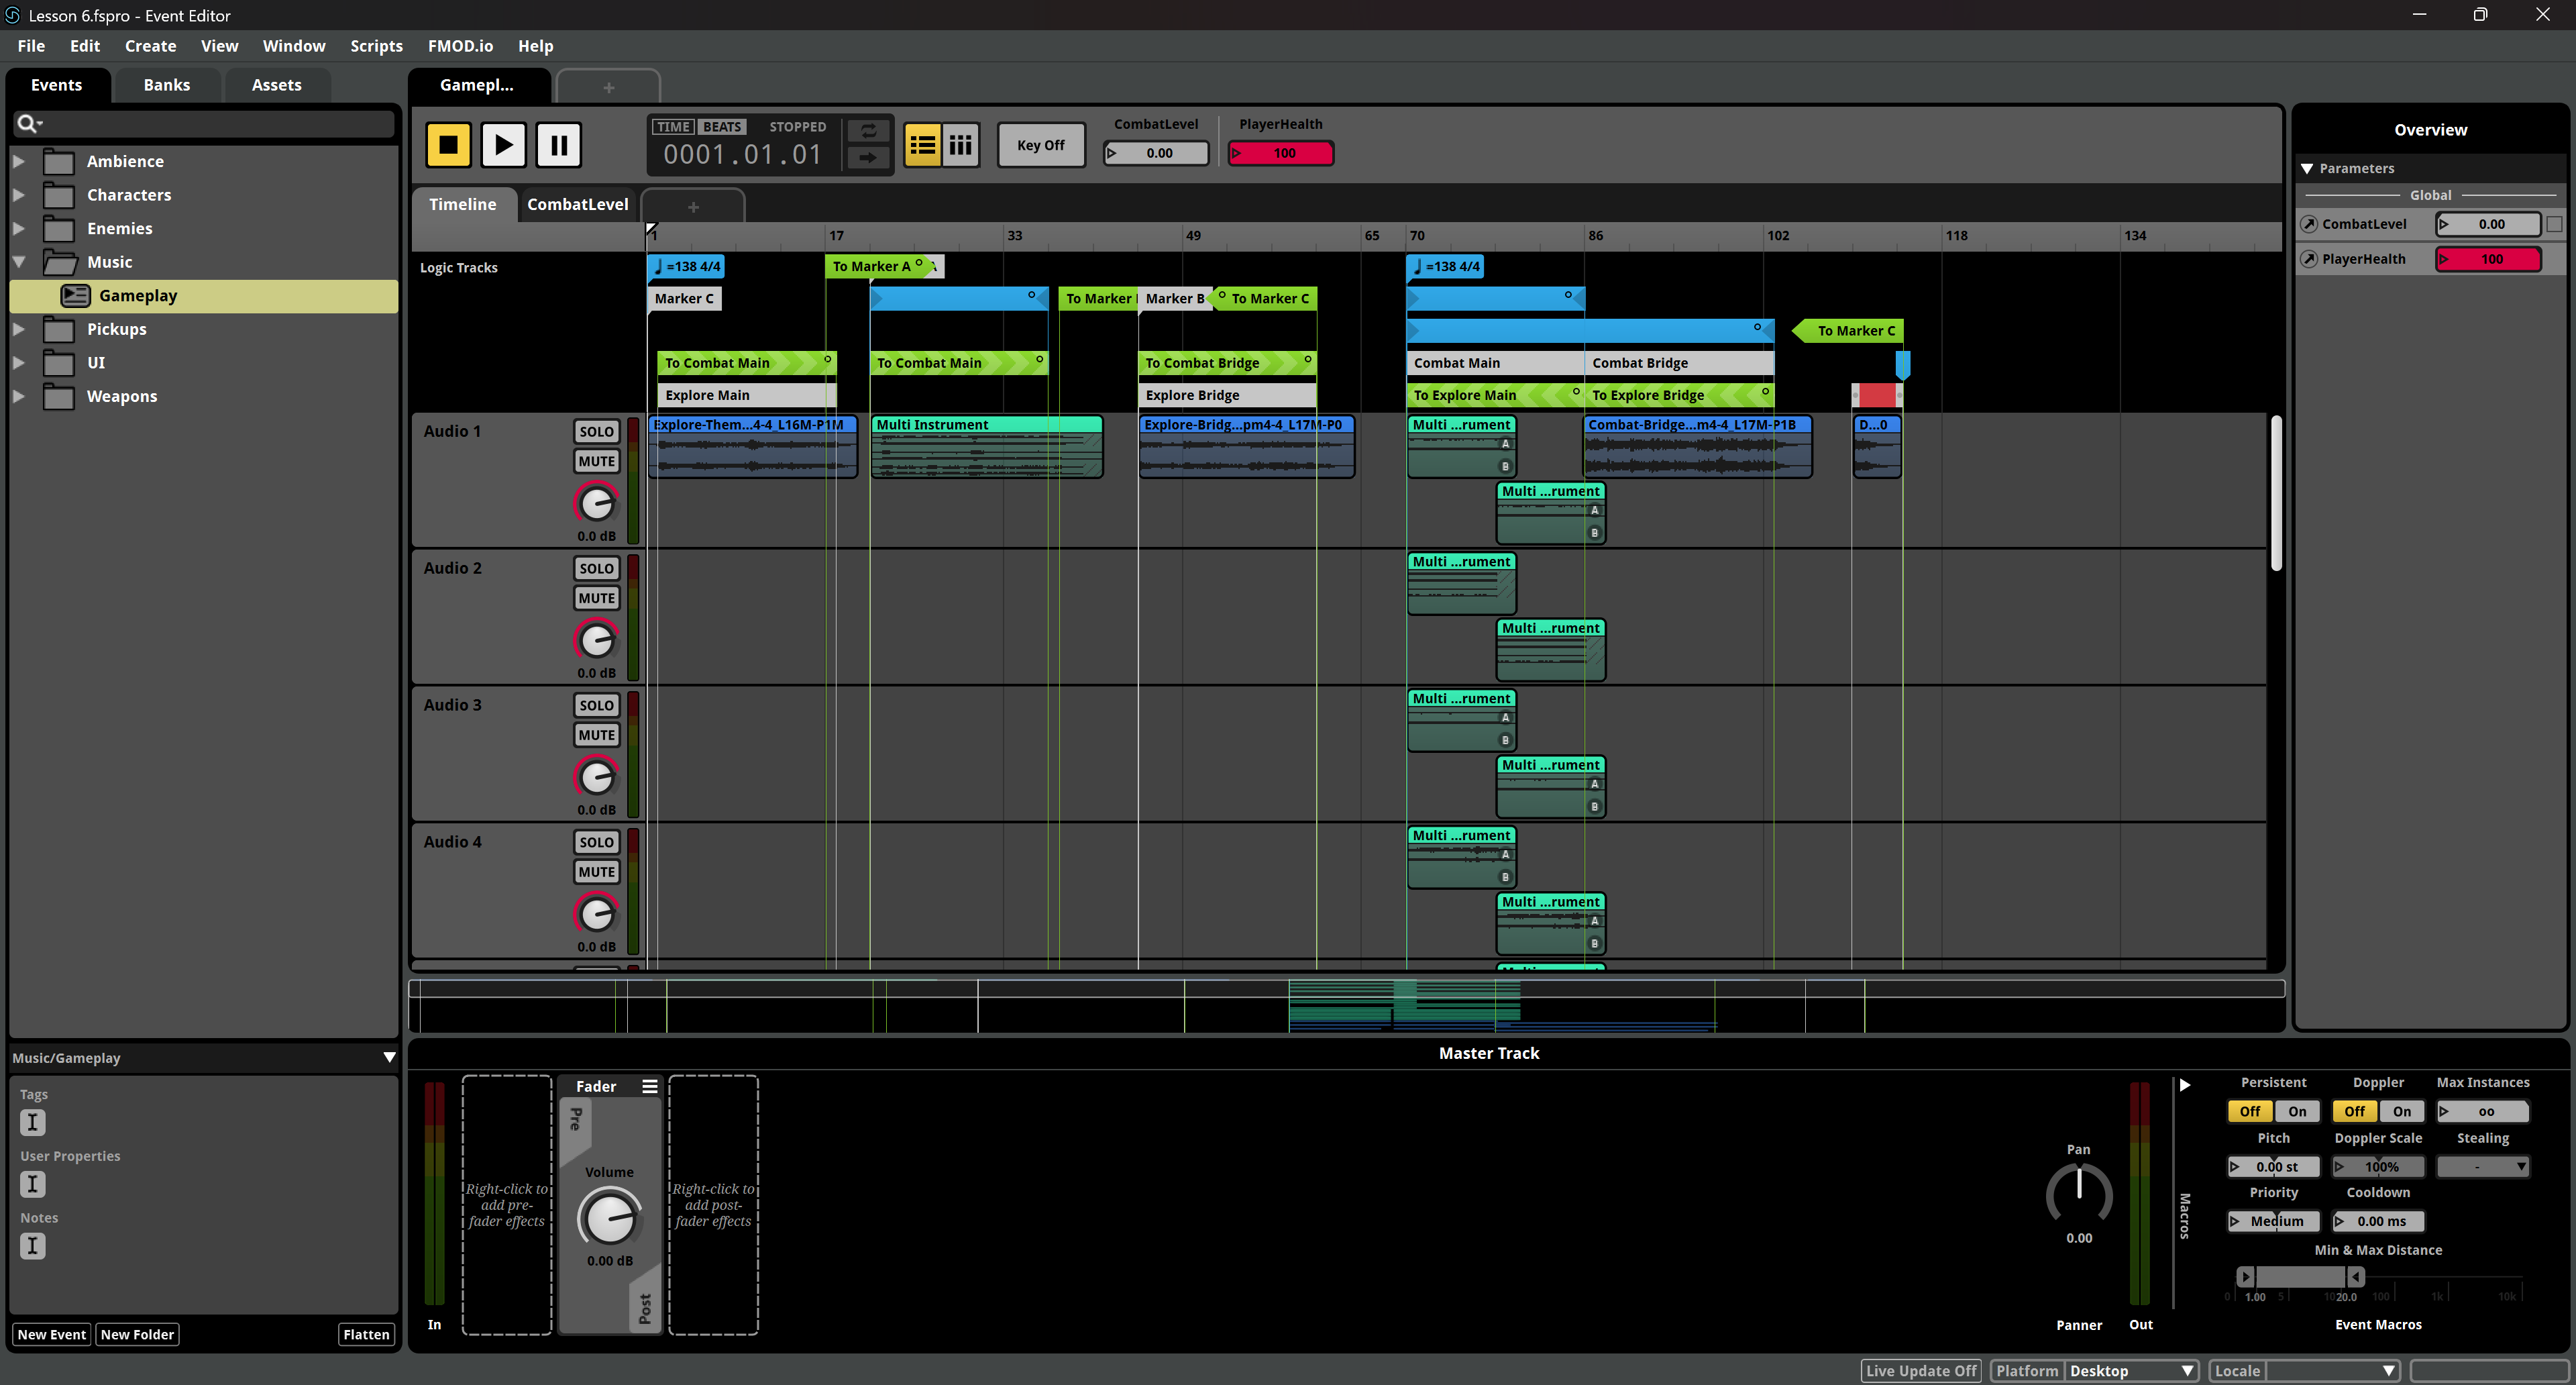Expand the Ambience folder tree arrow
Screen dimensions: 2576x1385
(18, 161)
